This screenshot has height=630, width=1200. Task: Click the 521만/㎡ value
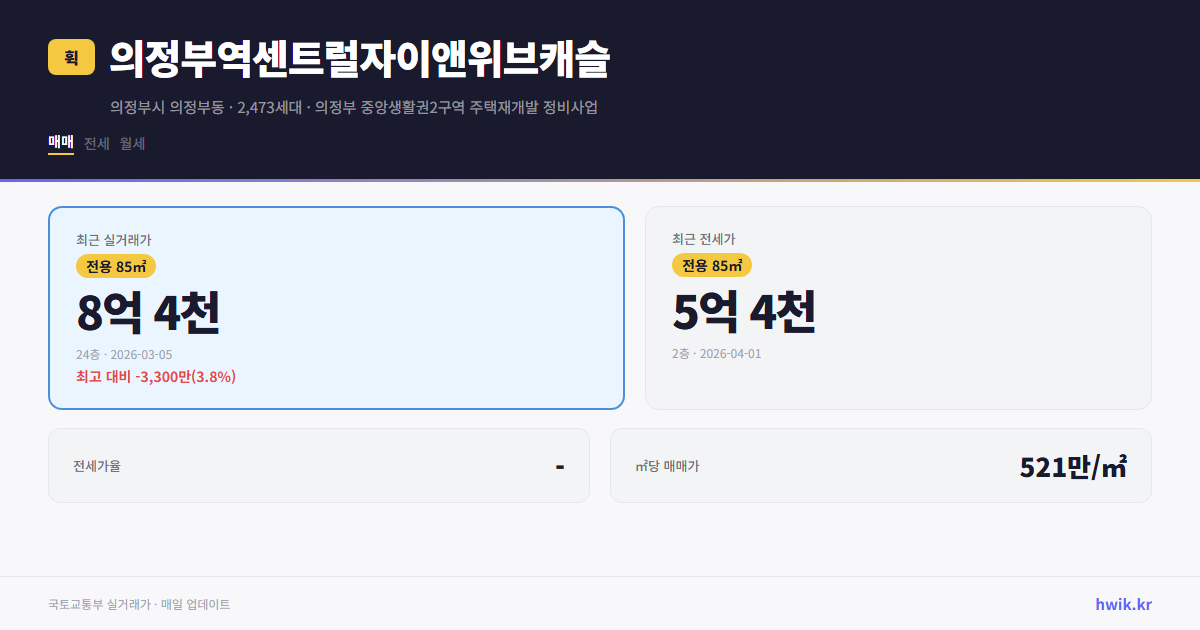click(x=1072, y=465)
